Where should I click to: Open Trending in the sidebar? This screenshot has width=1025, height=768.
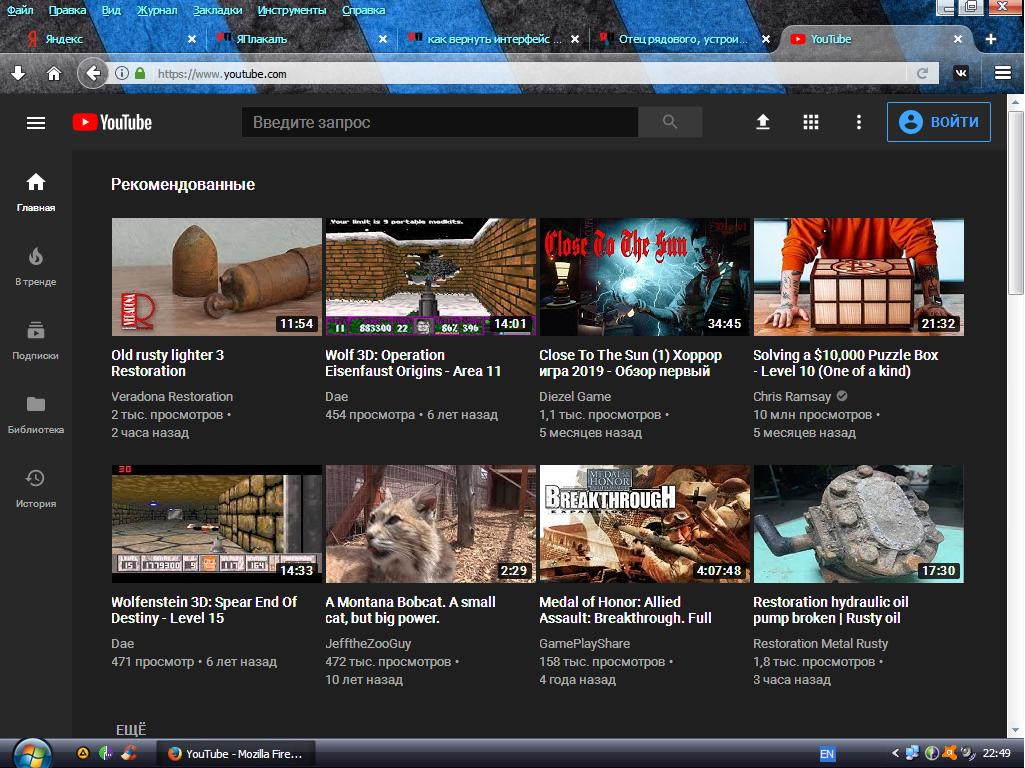click(x=36, y=266)
